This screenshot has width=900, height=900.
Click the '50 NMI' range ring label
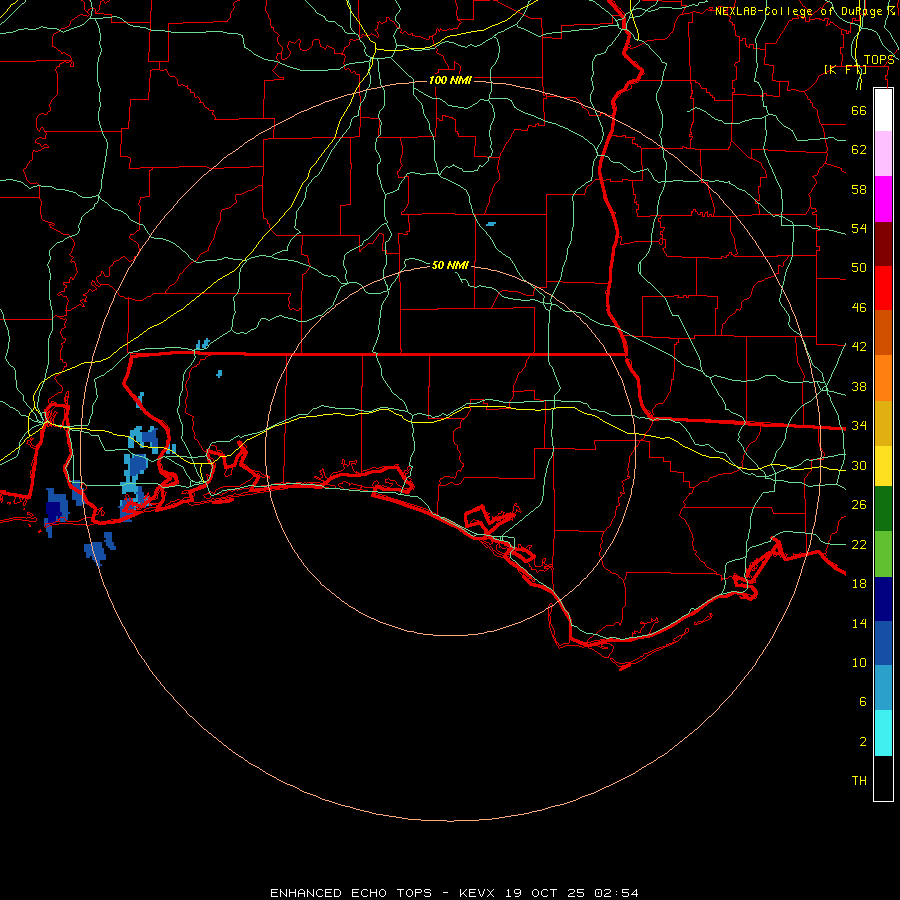click(450, 265)
